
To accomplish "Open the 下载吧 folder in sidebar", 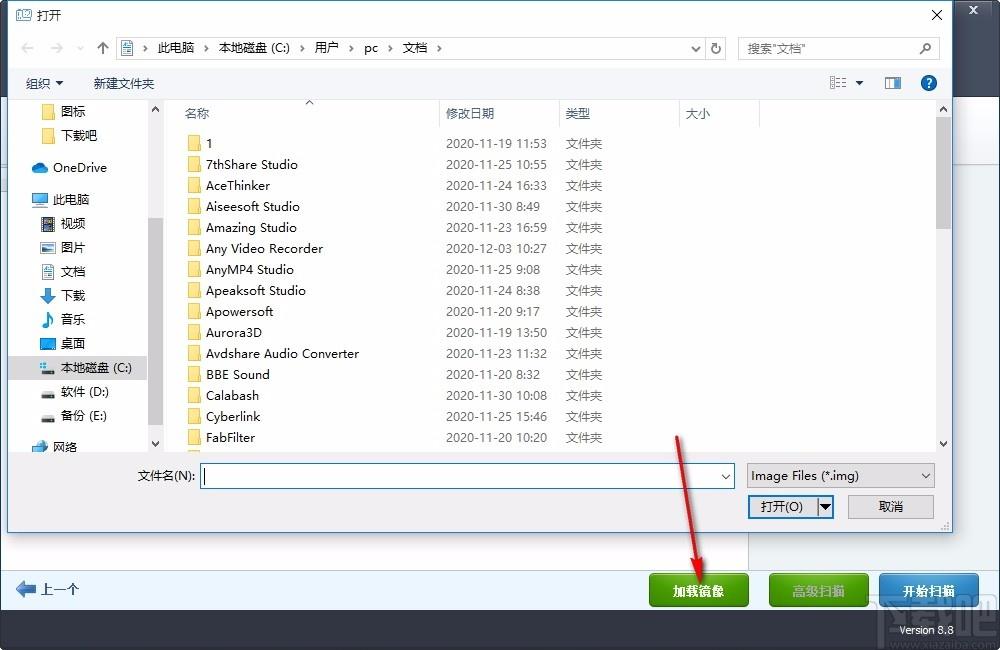I will click(69, 135).
